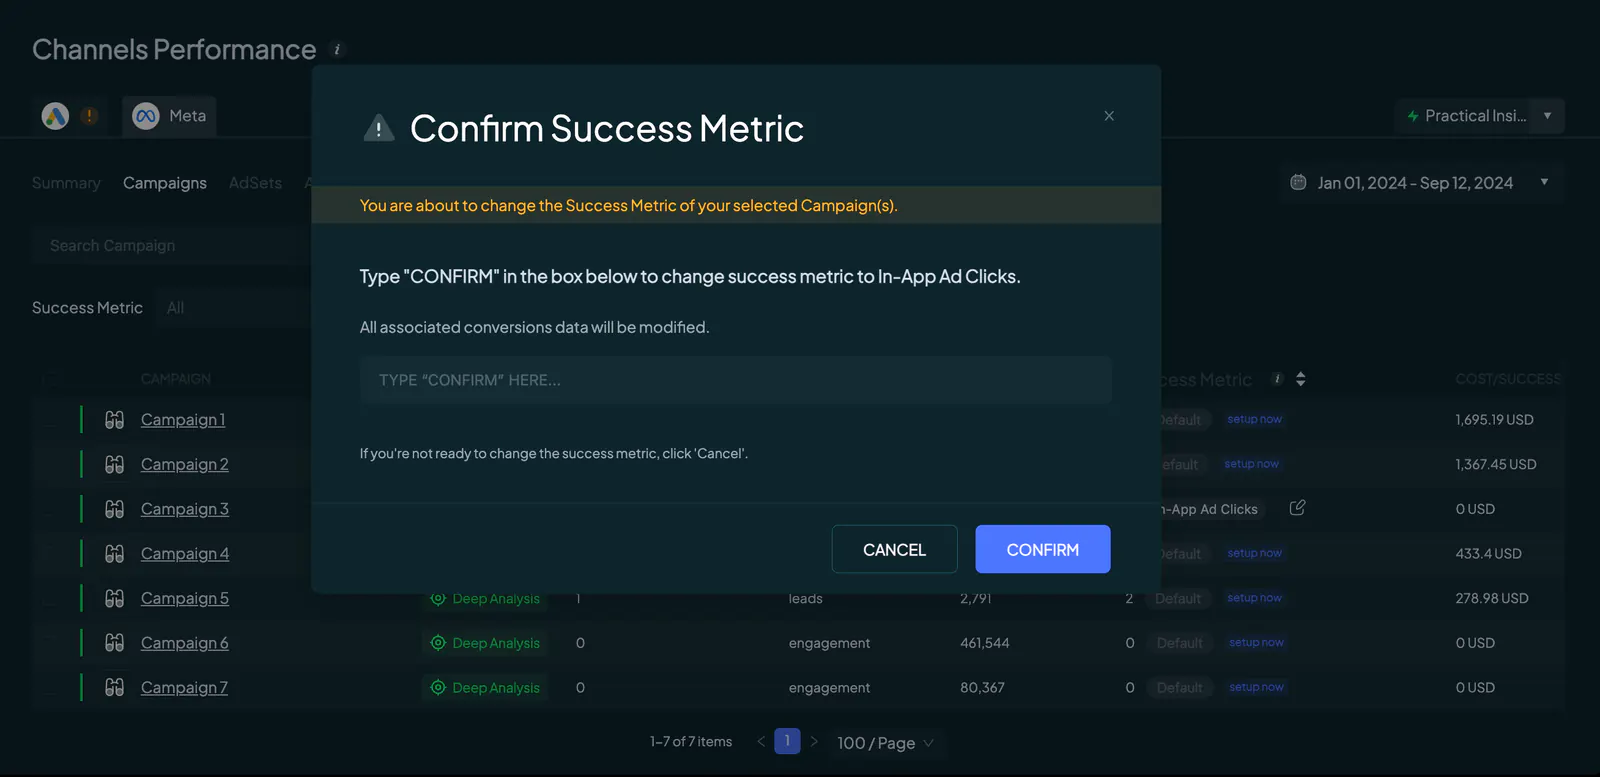The width and height of the screenshot is (1600, 777).
Task: Click the CANCEL button in the dialog
Action: coord(894,549)
